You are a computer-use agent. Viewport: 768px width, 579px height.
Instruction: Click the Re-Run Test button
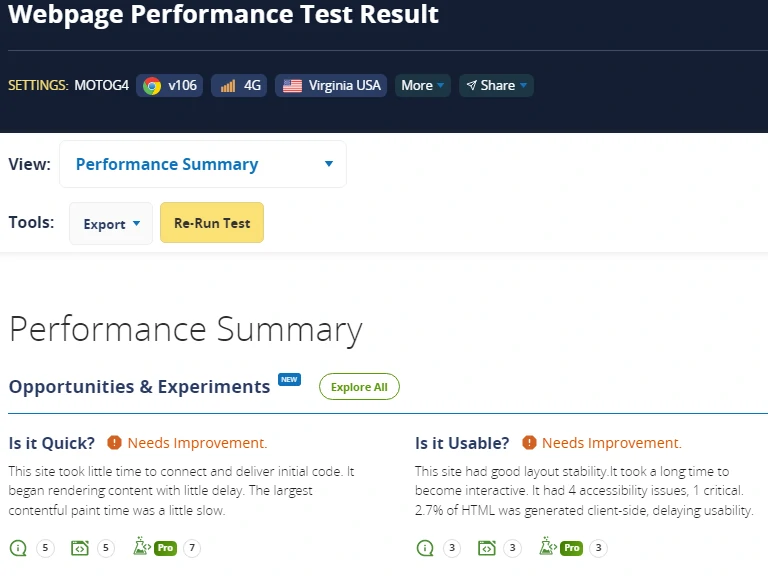pos(212,223)
